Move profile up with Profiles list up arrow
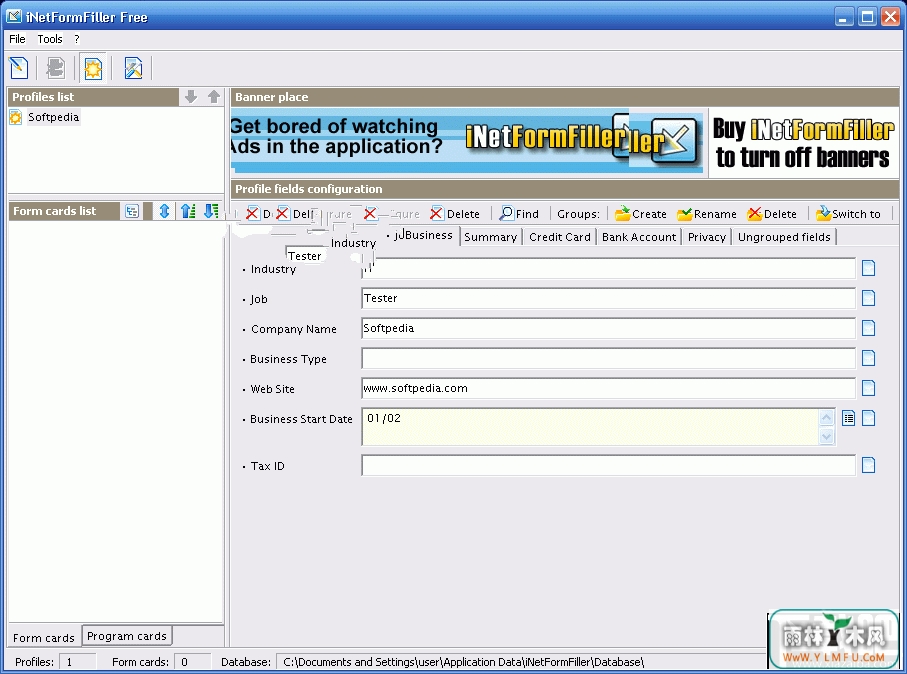907x674 pixels. (x=214, y=97)
